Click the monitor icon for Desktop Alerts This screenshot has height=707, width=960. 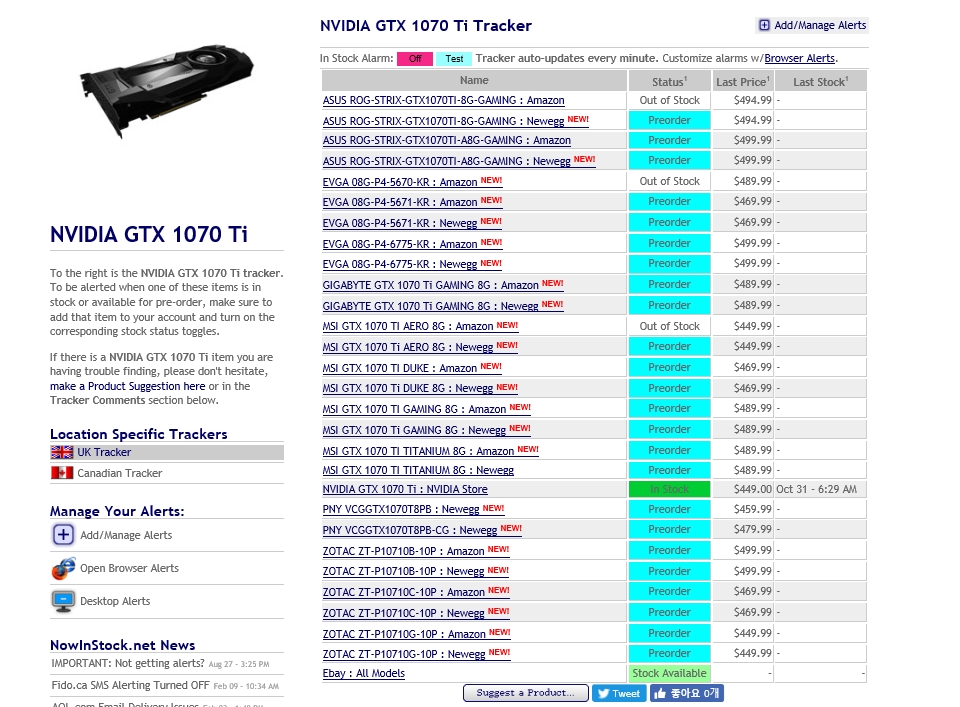tap(63, 601)
